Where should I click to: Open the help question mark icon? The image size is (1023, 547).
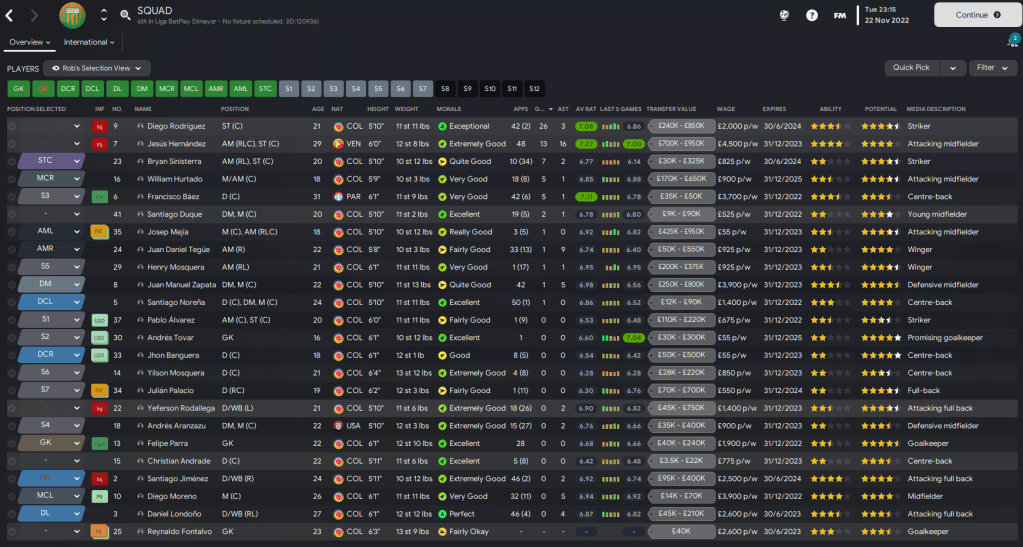pos(812,15)
